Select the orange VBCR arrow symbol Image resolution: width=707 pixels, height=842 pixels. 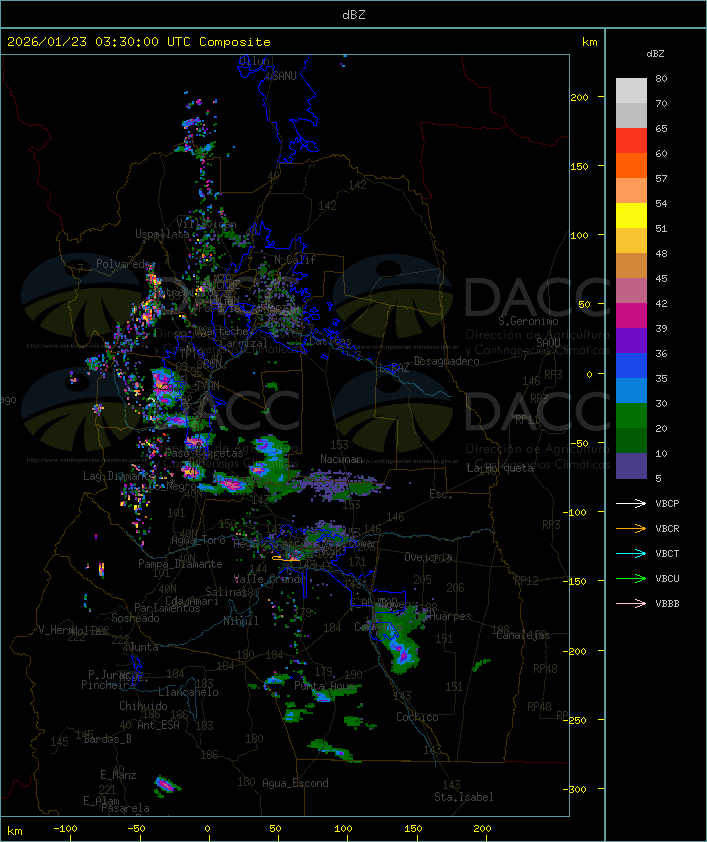pyautogui.click(x=632, y=528)
